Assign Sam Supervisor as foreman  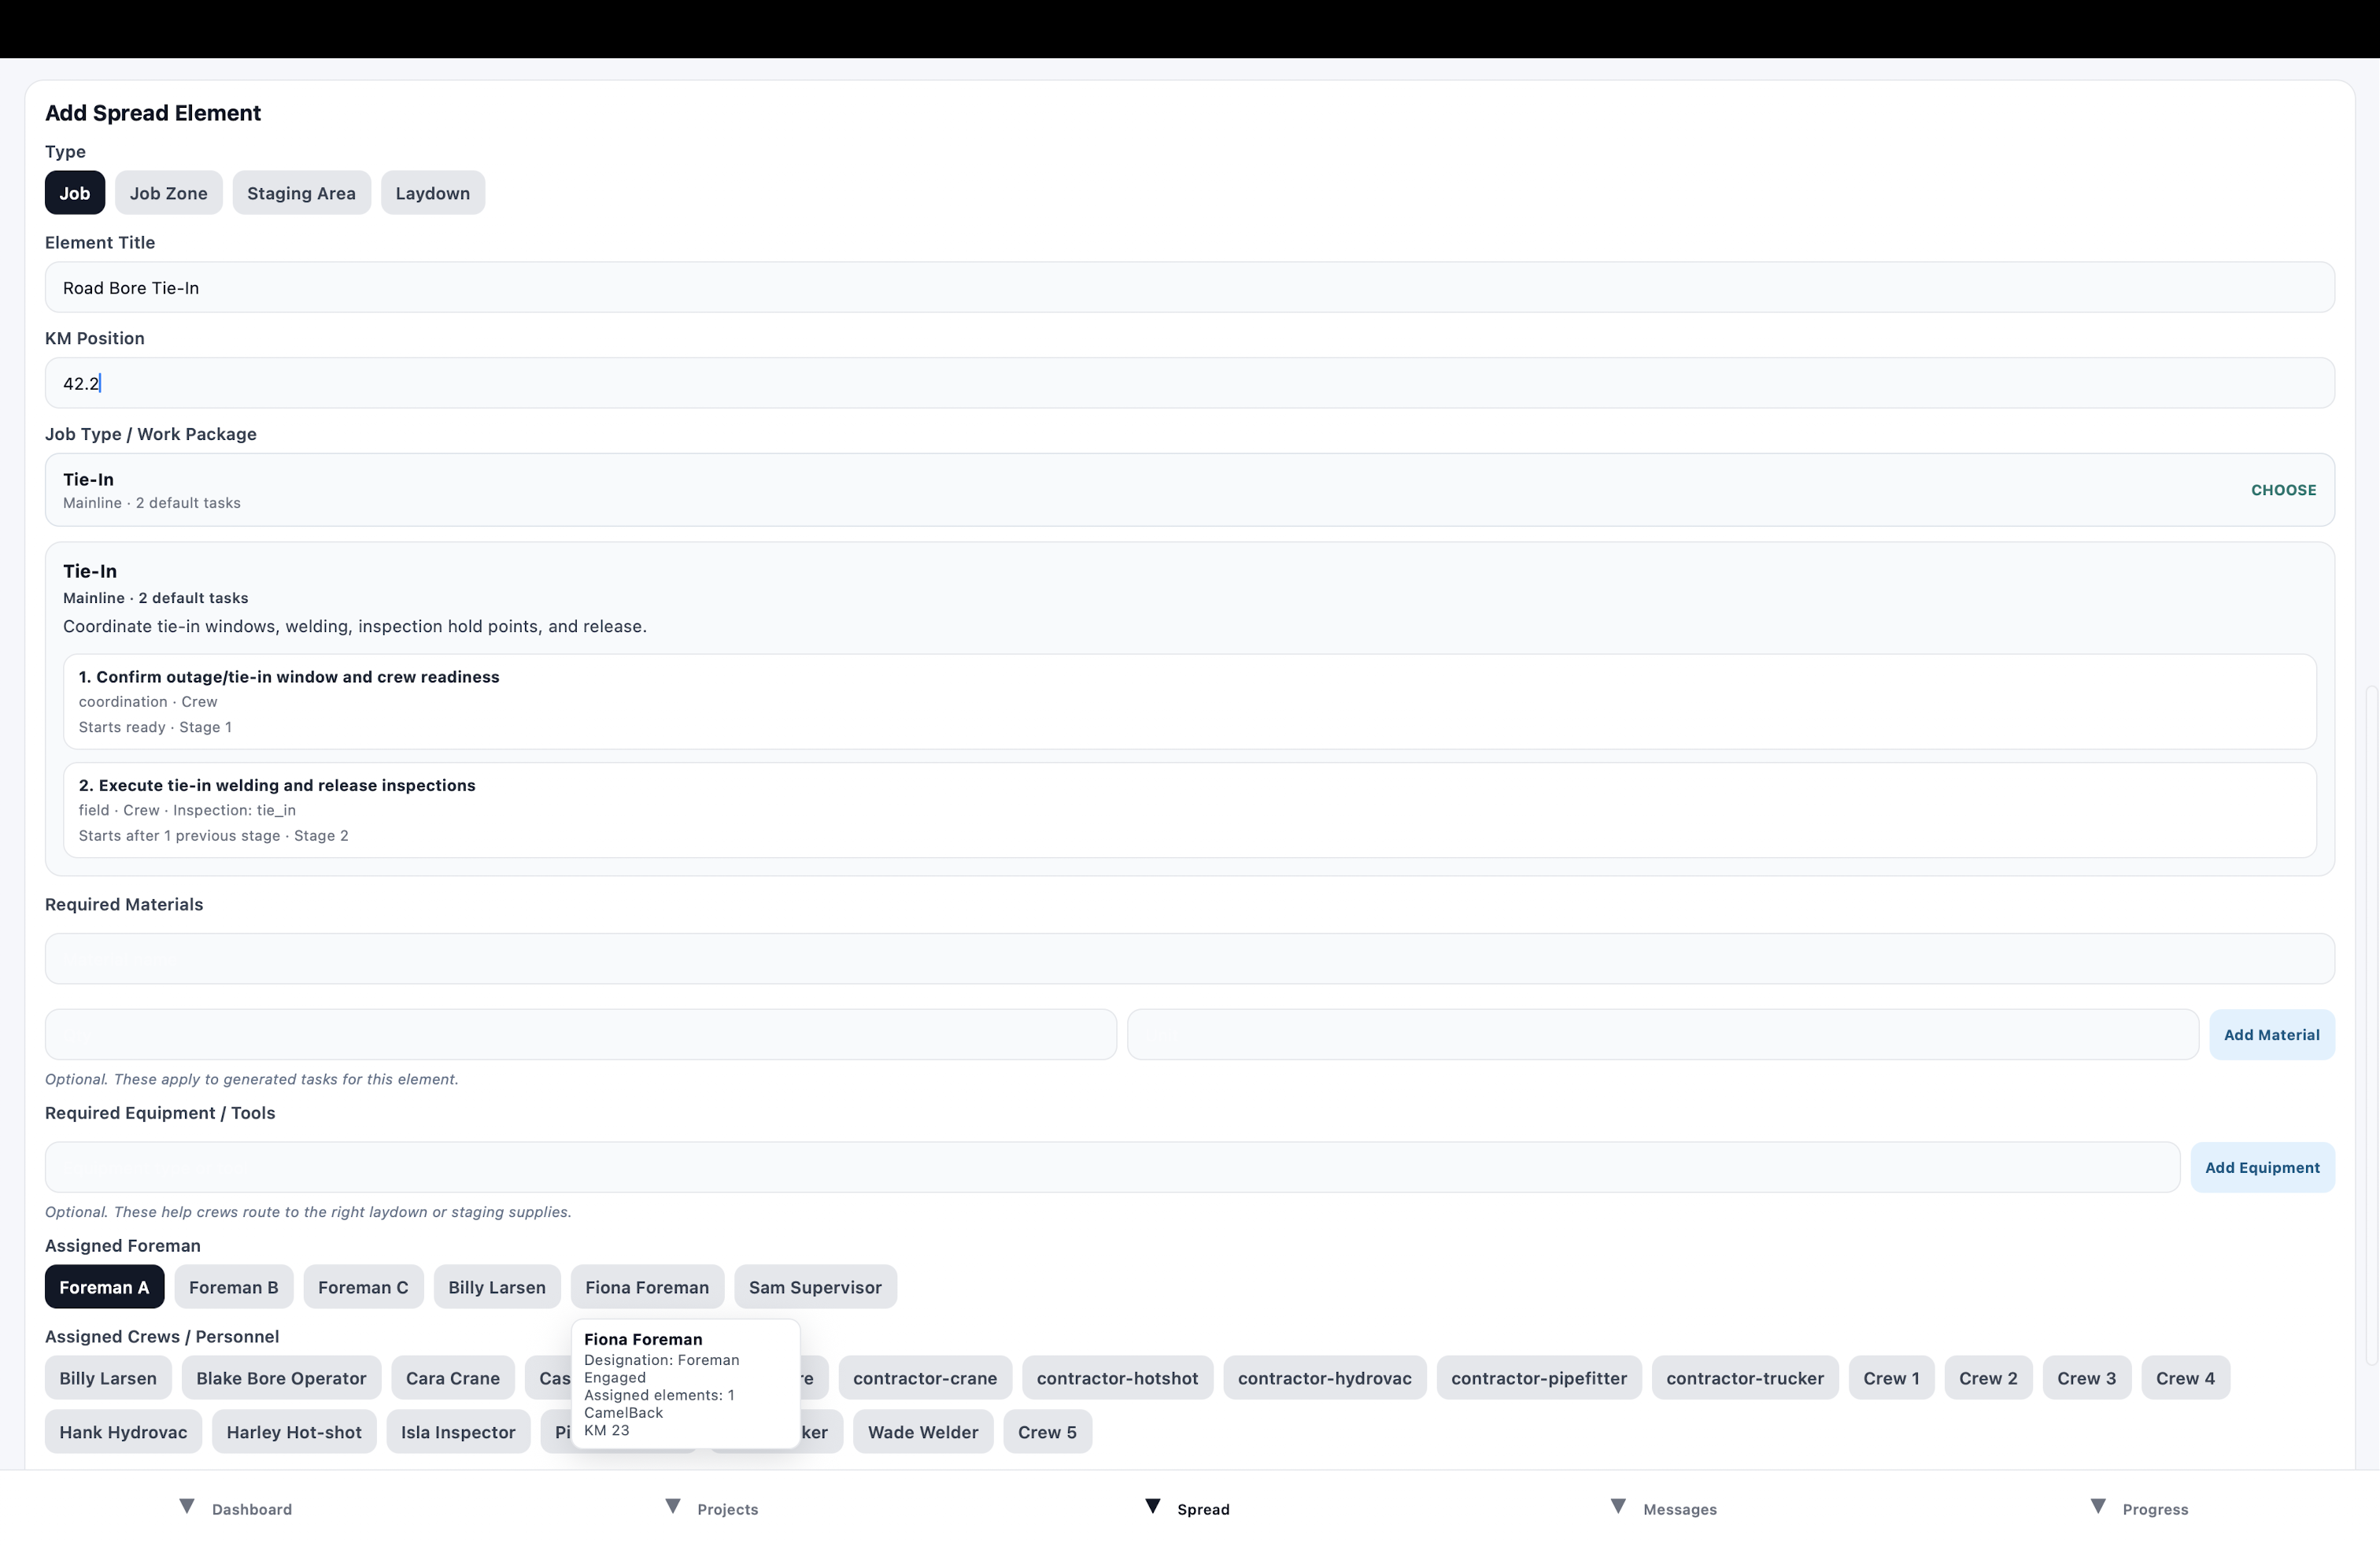pos(815,1287)
